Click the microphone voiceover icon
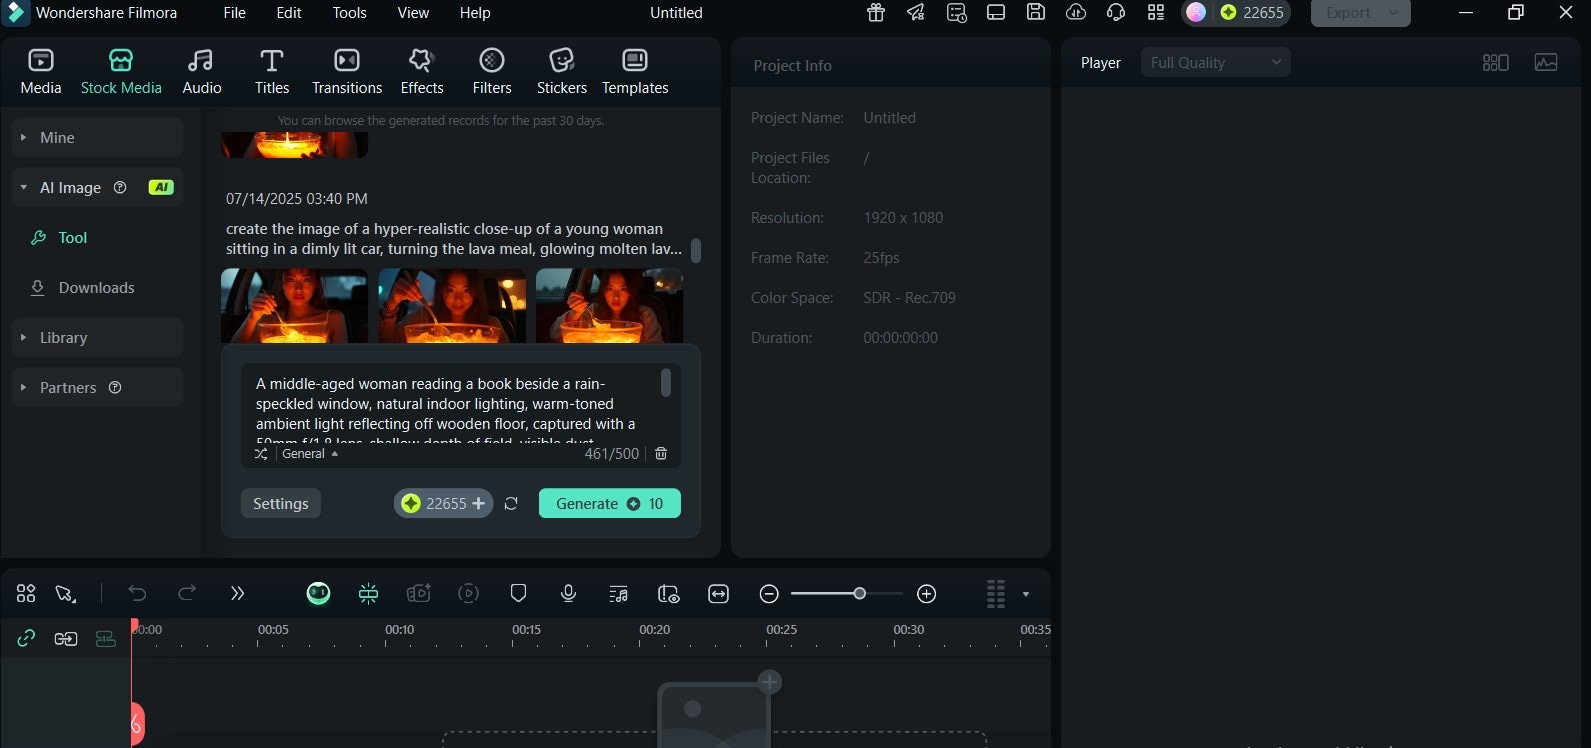This screenshot has height=748, width=1591. [x=568, y=593]
